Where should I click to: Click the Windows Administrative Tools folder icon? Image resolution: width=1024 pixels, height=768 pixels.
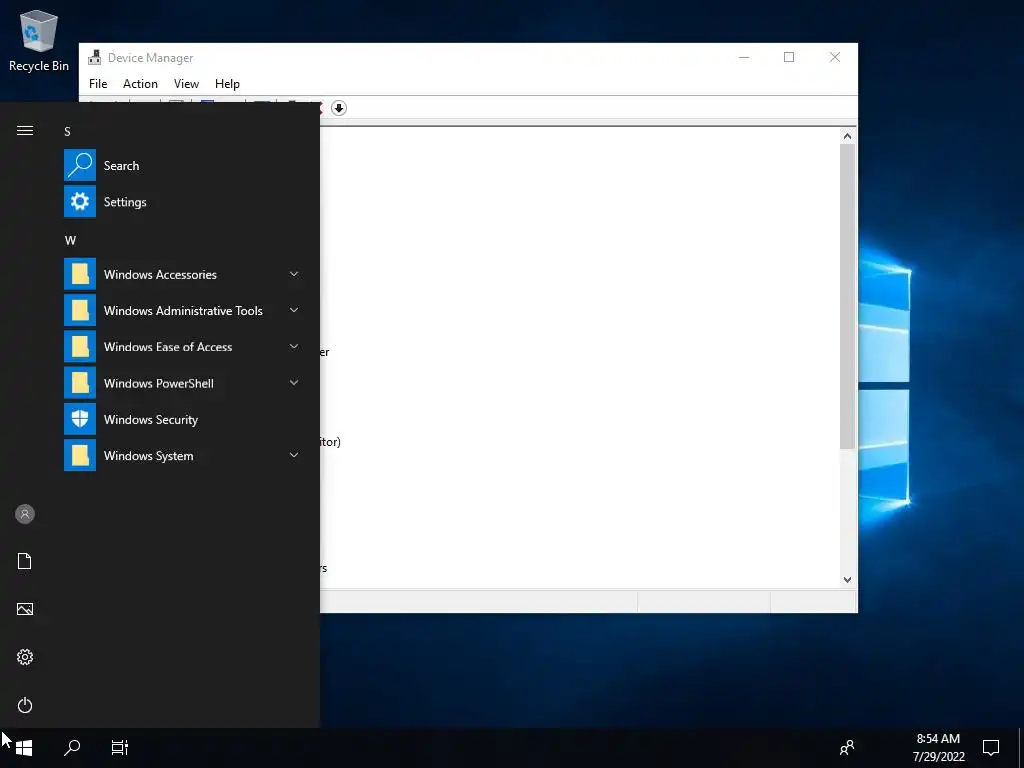pos(80,310)
